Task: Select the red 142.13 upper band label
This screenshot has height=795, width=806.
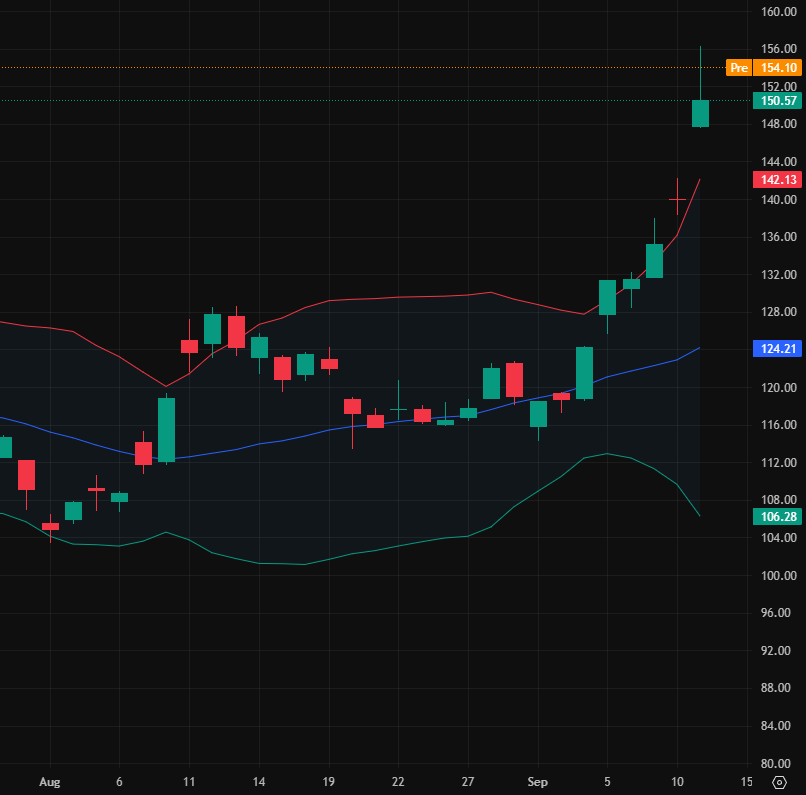Action: click(x=777, y=179)
